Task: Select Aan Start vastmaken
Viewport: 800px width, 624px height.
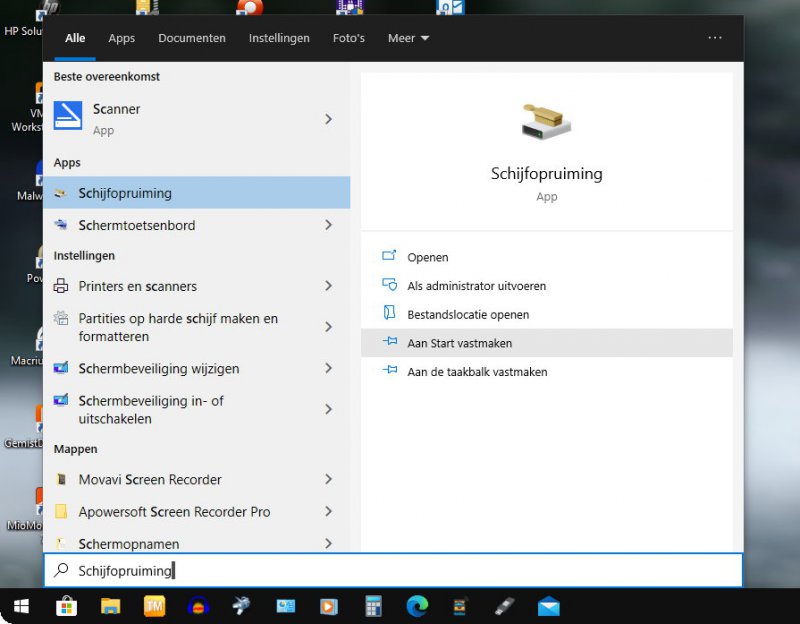Action: click(459, 343)
